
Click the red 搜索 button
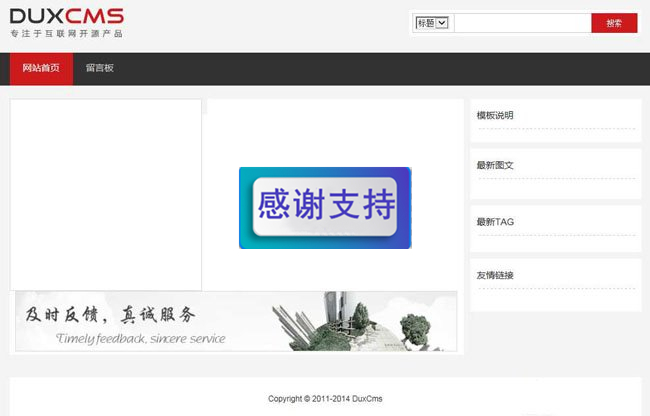tap(614, 23)
